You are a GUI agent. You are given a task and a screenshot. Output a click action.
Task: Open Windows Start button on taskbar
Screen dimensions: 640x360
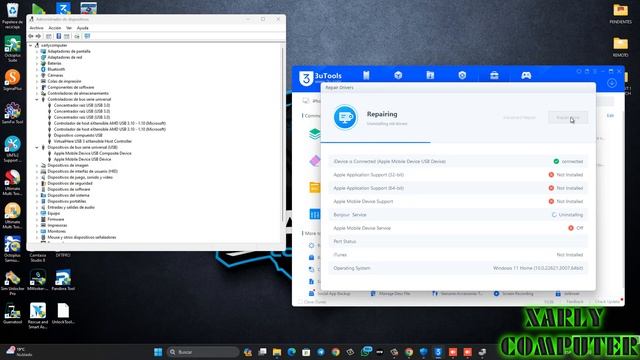pos(158,352)
